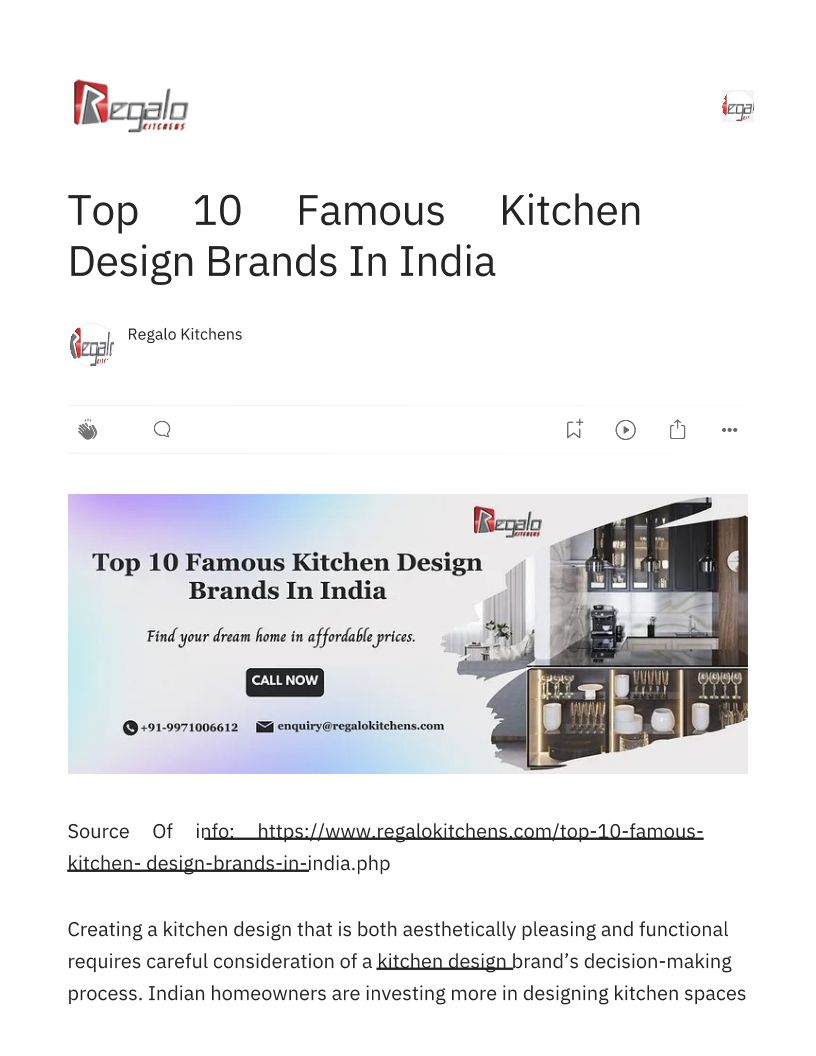The image size is (816, 1056).
Task: Click Regalo logo inside the banner image
Action: [508, 521]
